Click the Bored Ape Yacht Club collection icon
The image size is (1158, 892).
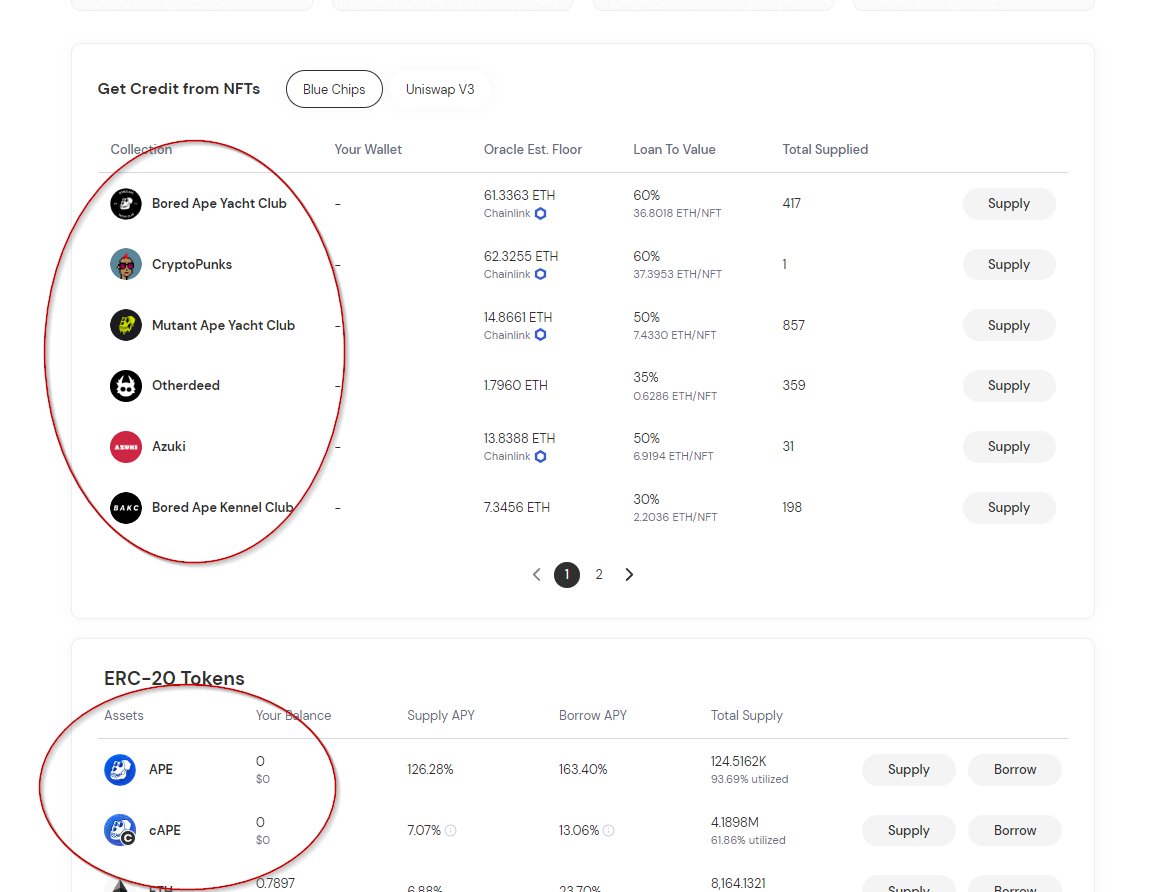tap(126, 204)
